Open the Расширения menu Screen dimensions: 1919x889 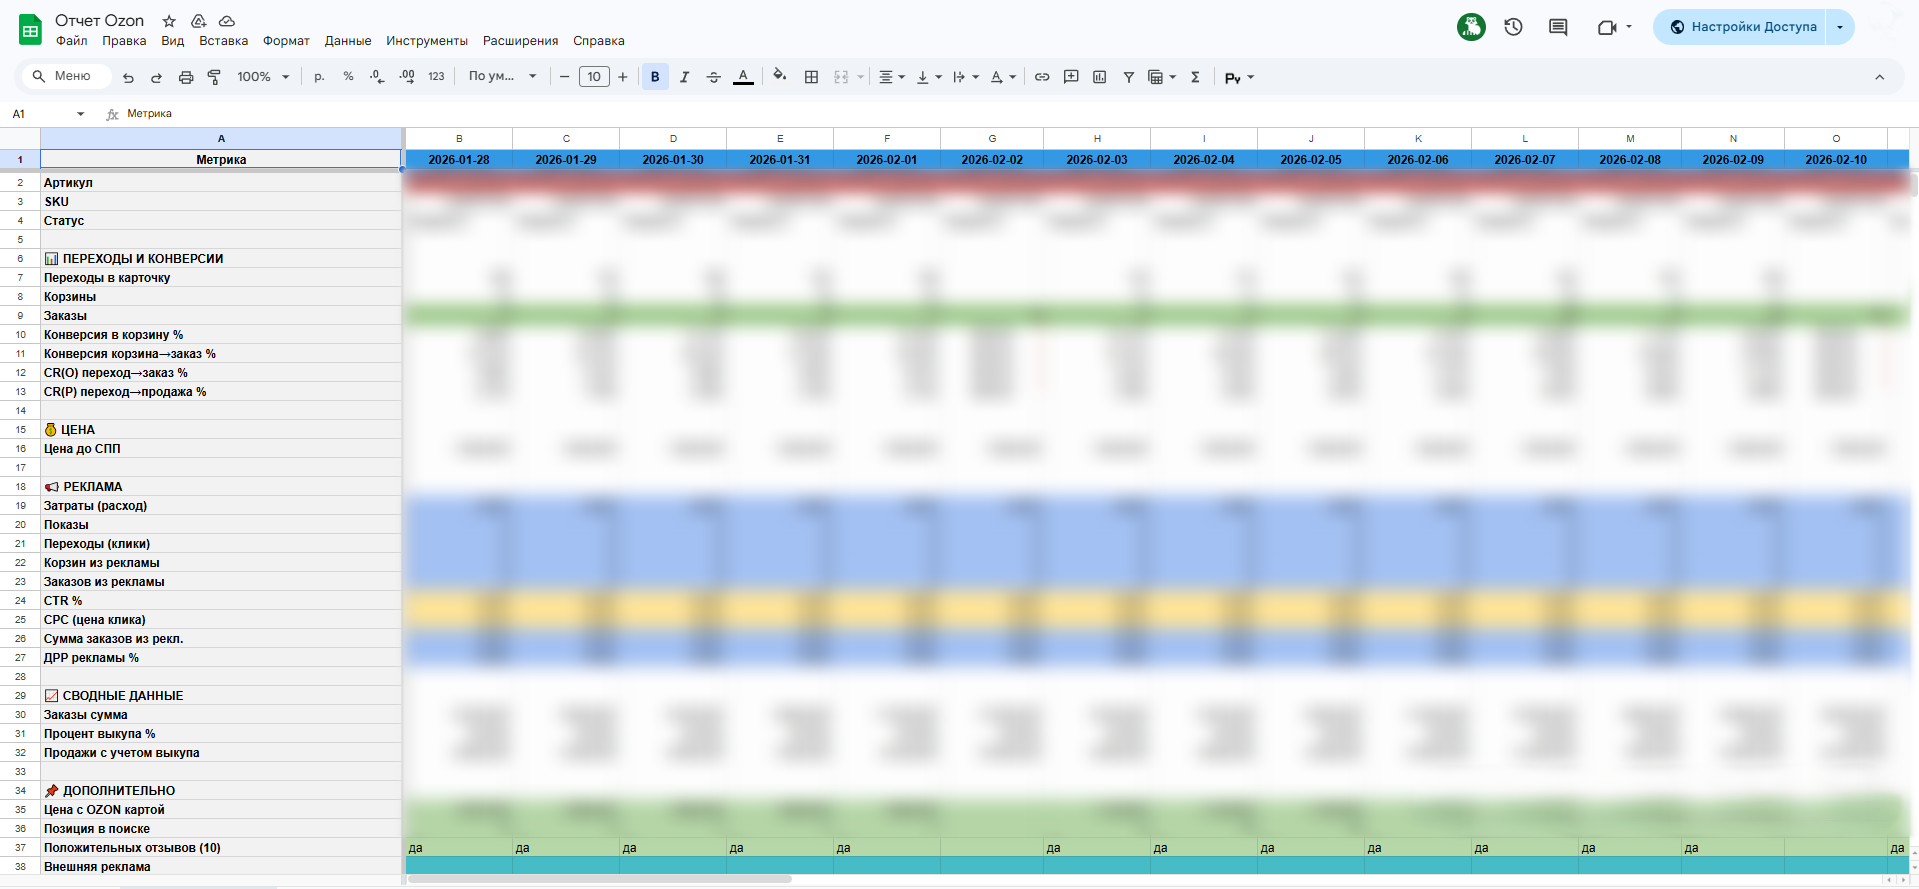(x=520, y=41)
